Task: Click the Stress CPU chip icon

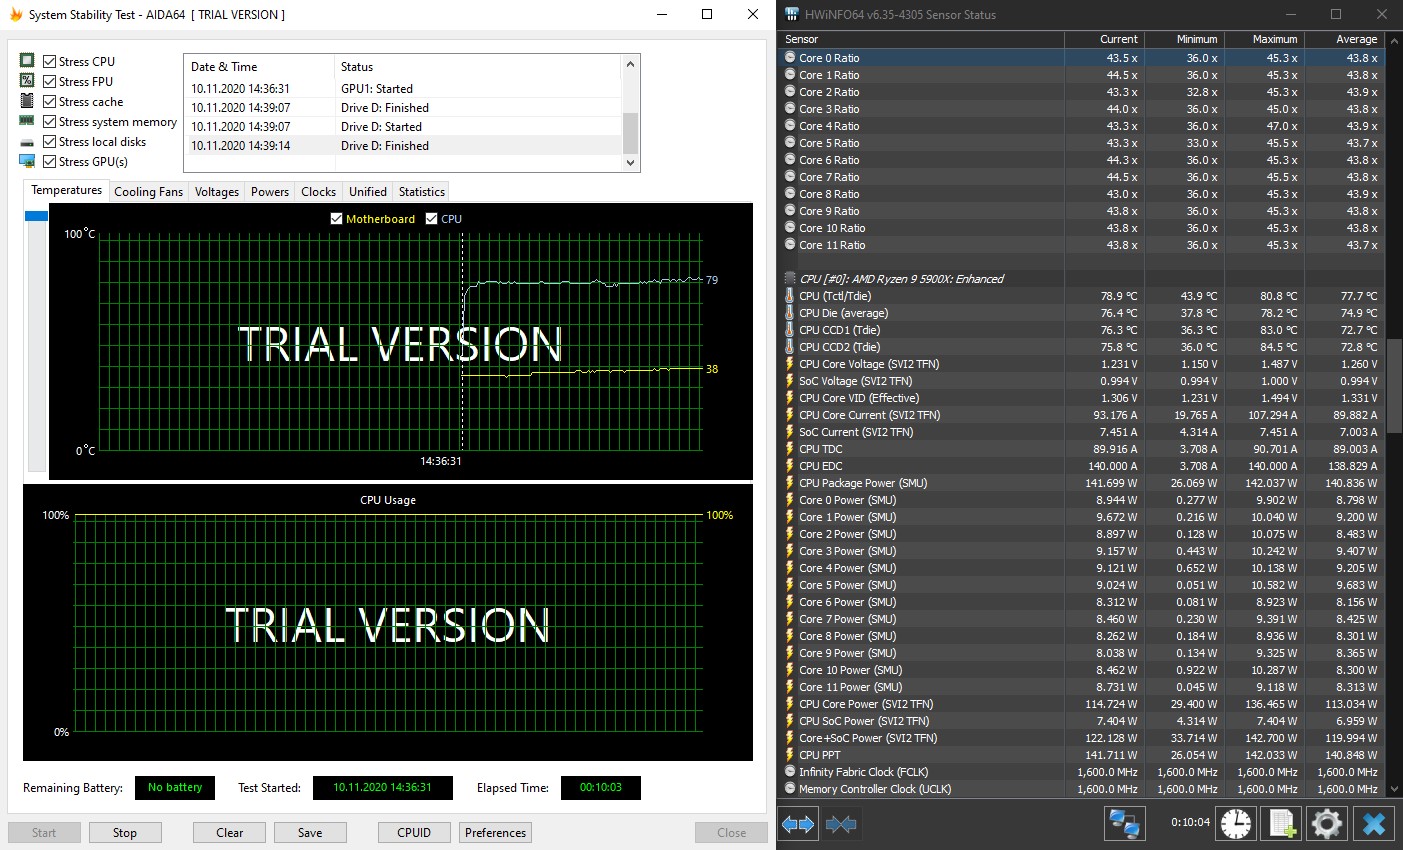Action: click(27, 61)
